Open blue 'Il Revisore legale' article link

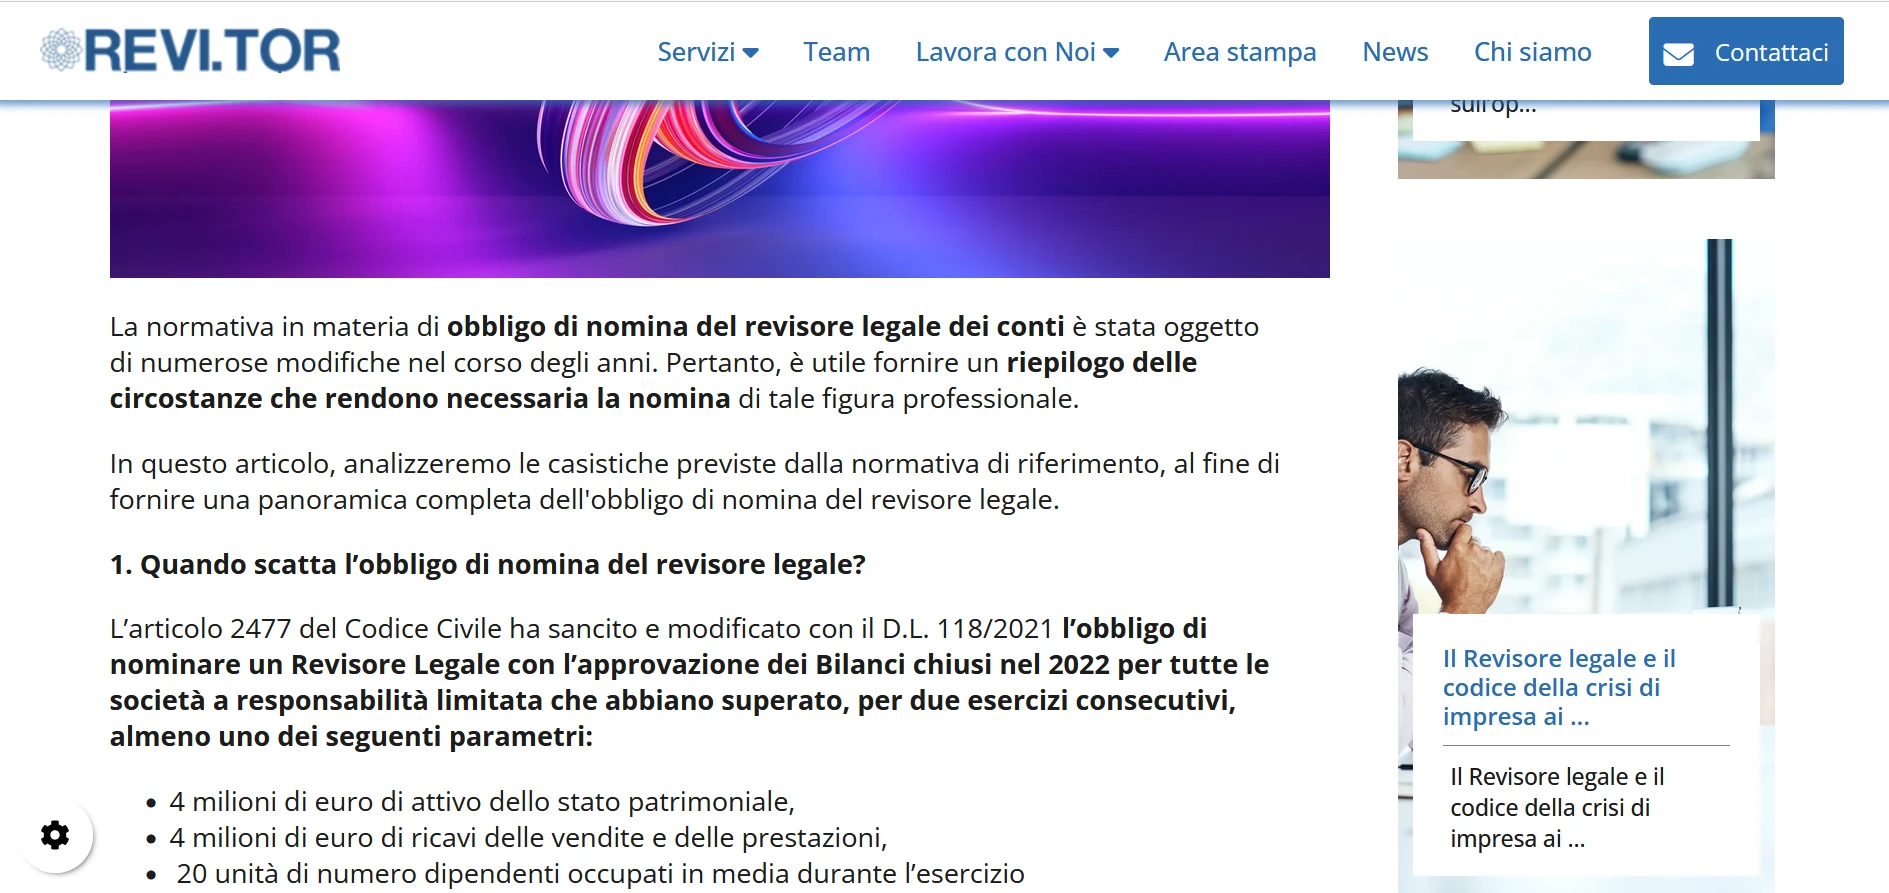[1558, 687]
